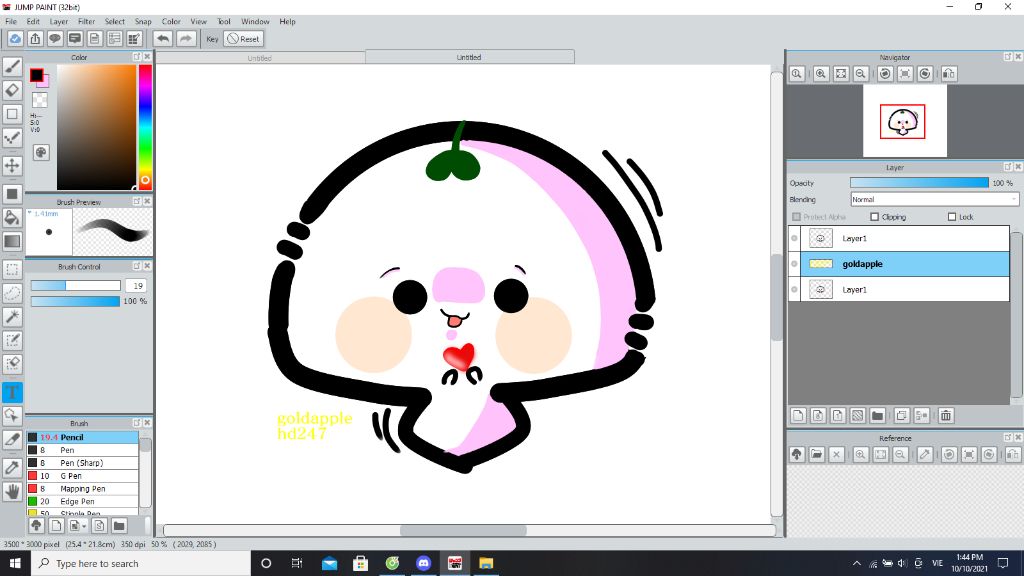Click the cloud save icon in top toolbar
Screen dimensions: 1024x576
pos(15,39)
